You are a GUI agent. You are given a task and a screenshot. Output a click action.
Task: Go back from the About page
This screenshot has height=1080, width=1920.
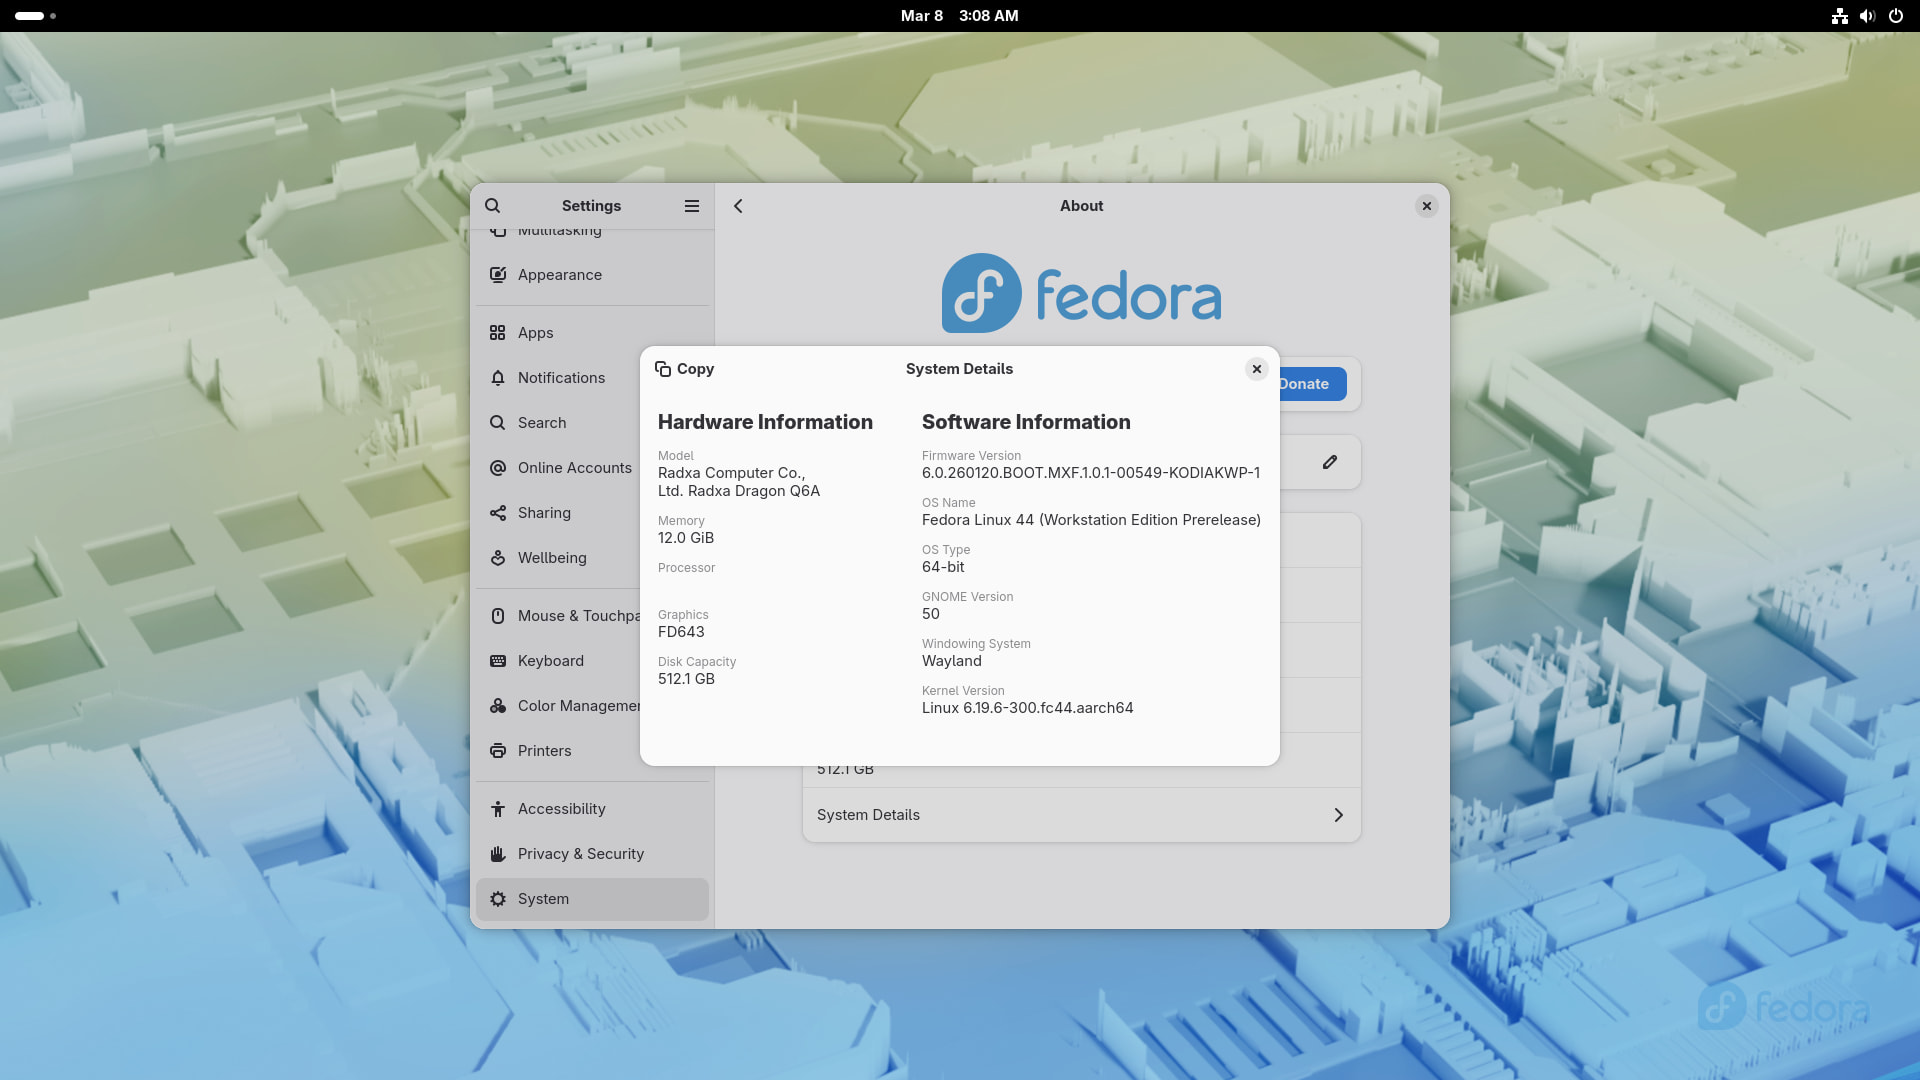pyautogui.click(x=738, y=206)
